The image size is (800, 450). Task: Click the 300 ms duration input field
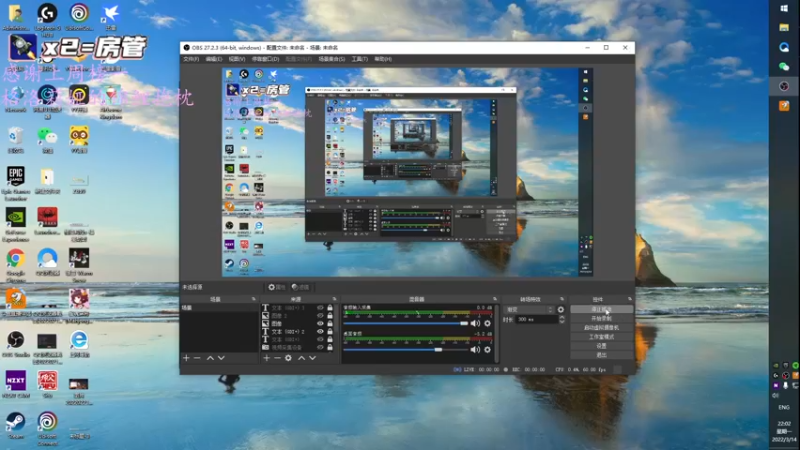coord(536,319)
